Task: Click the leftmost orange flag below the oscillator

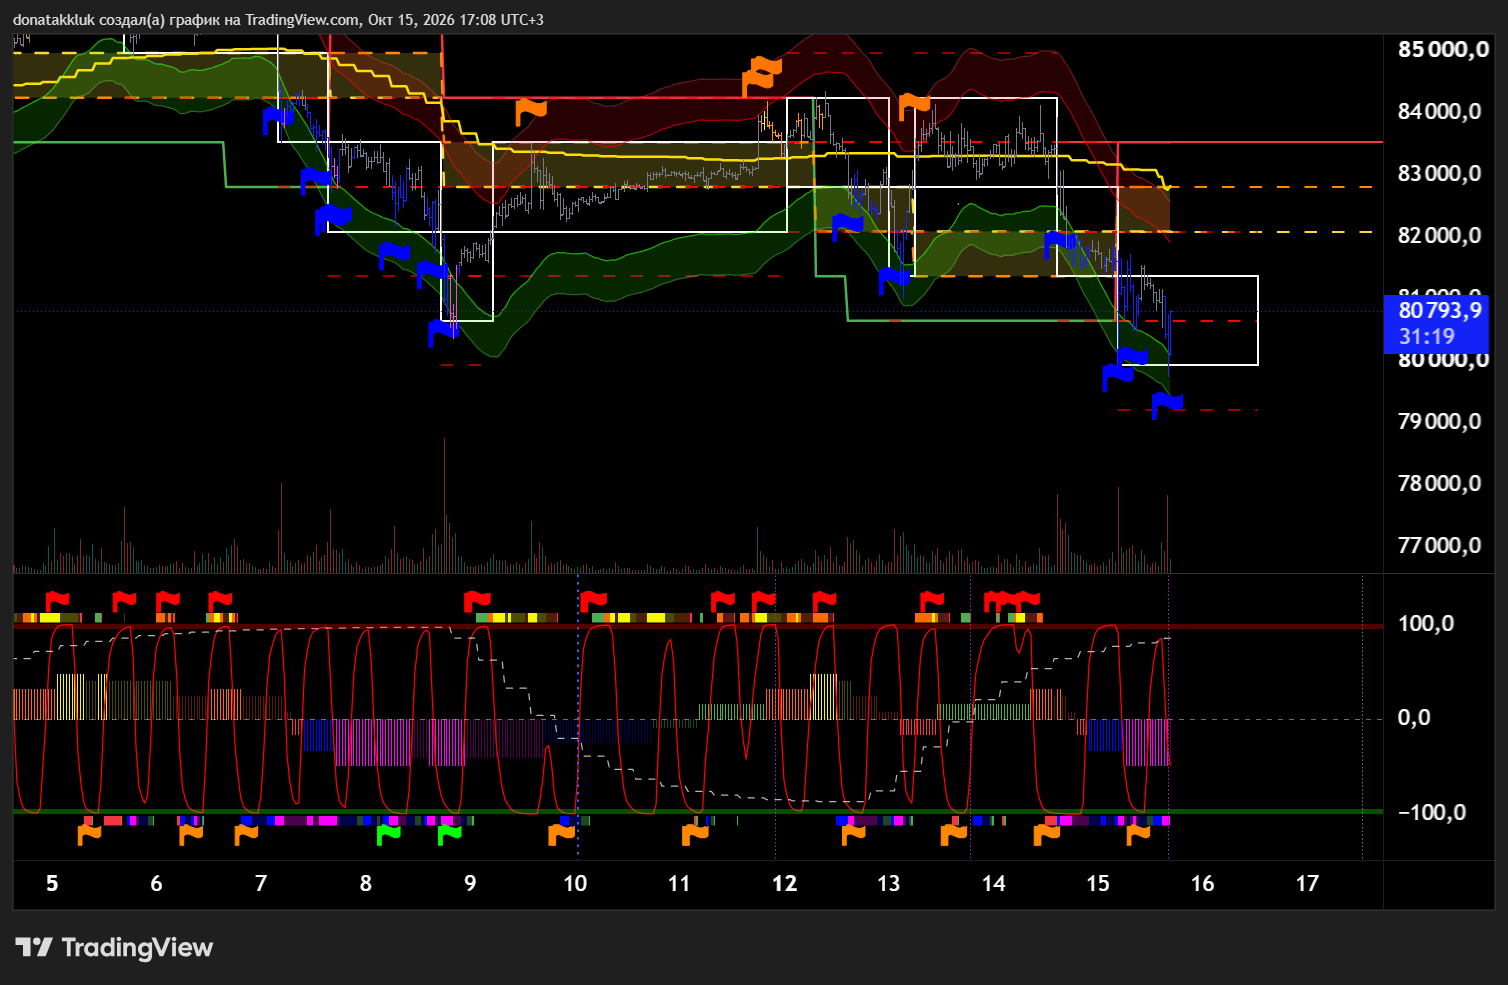Action: pyautogui.click(x=90, y=832)
